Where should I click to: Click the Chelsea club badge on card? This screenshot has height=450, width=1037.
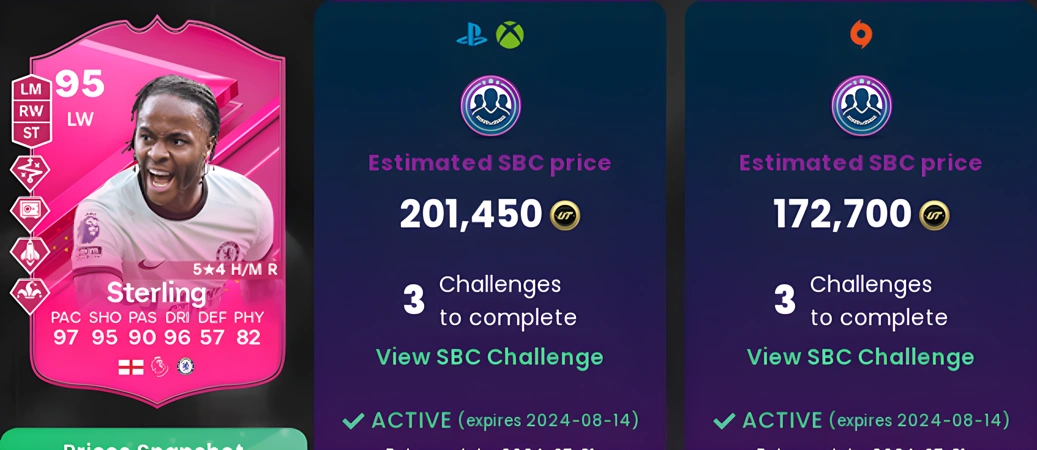[x=185, y=367]
